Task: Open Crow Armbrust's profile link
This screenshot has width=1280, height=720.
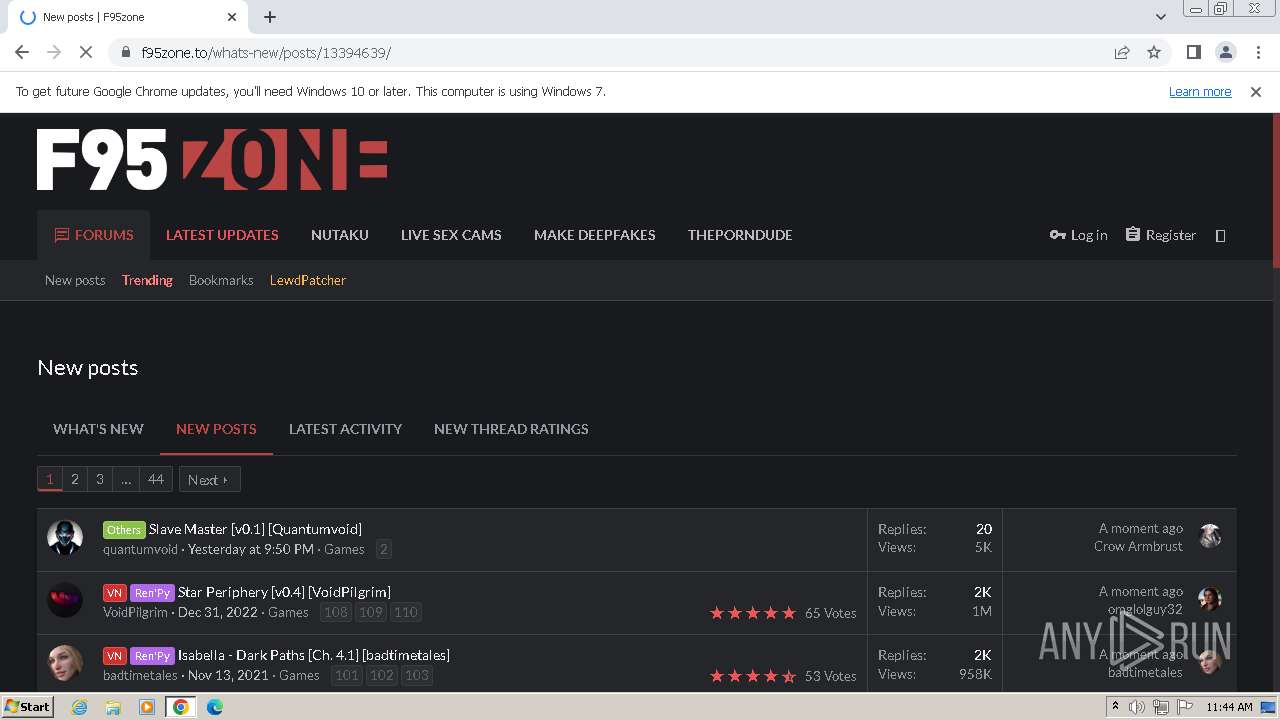Action: [1138, 547]
